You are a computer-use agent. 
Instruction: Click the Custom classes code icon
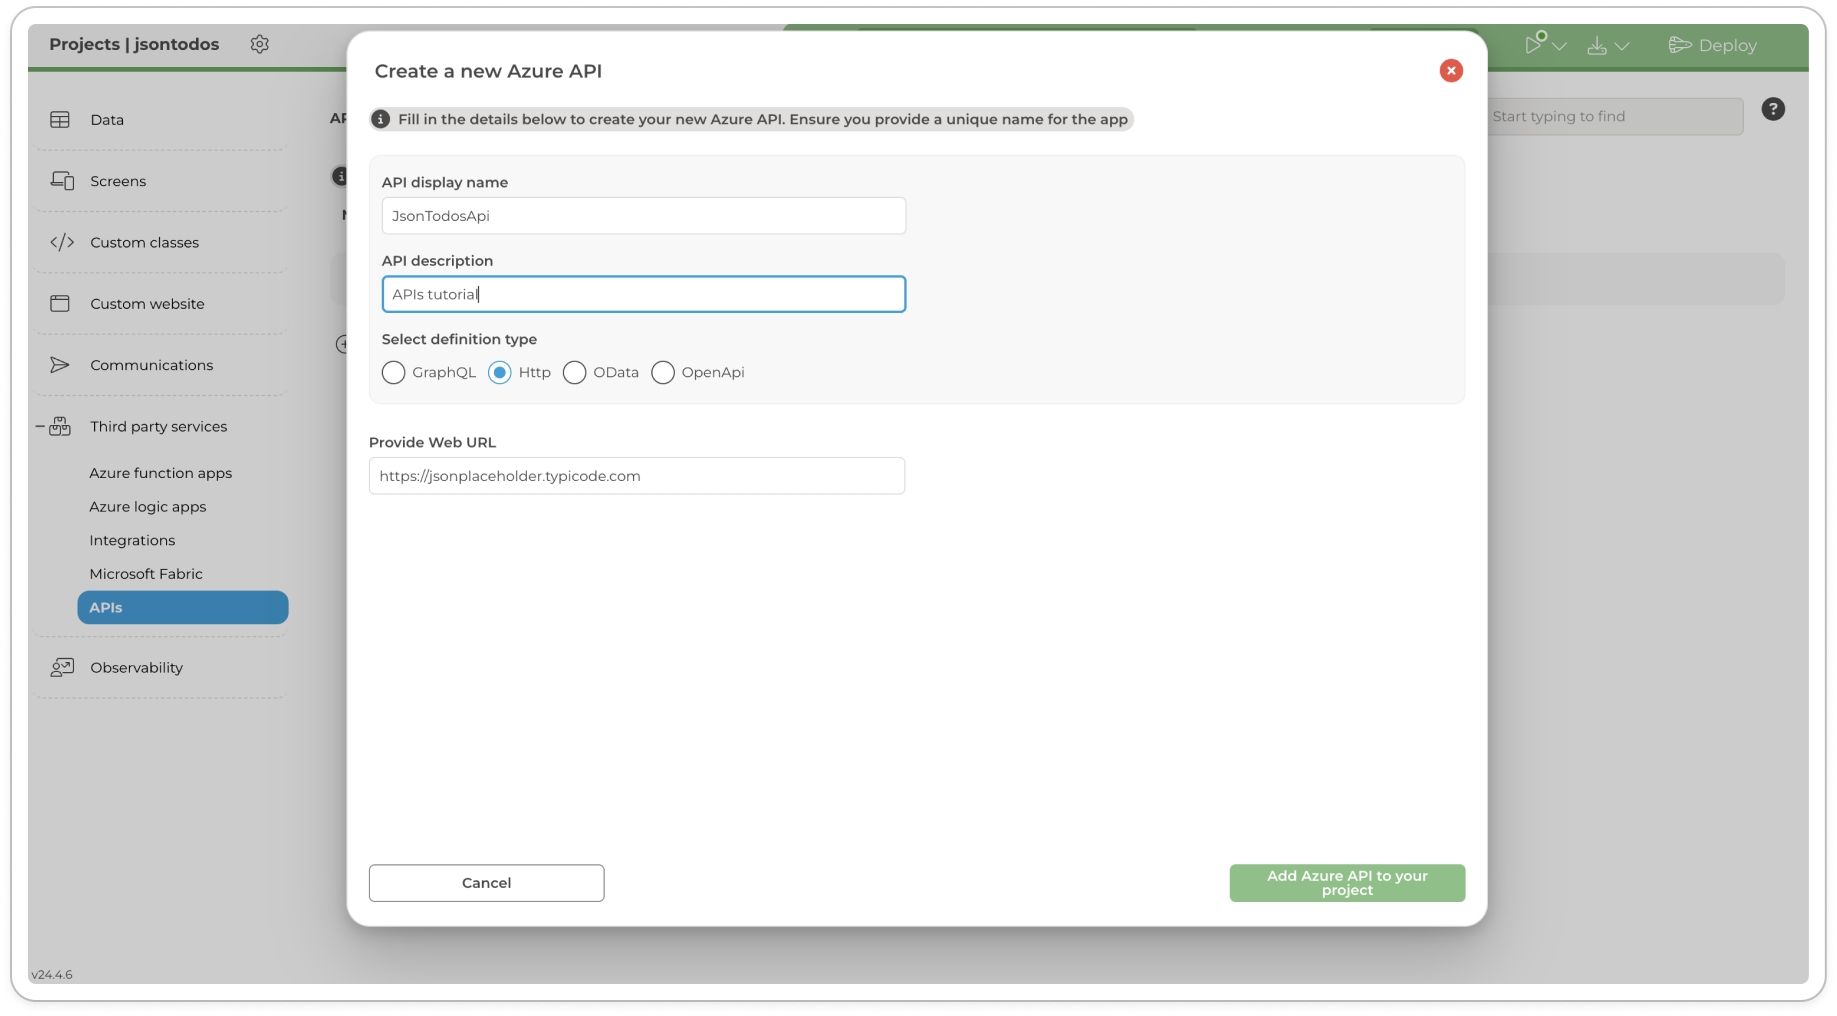[x=62, y=242]
